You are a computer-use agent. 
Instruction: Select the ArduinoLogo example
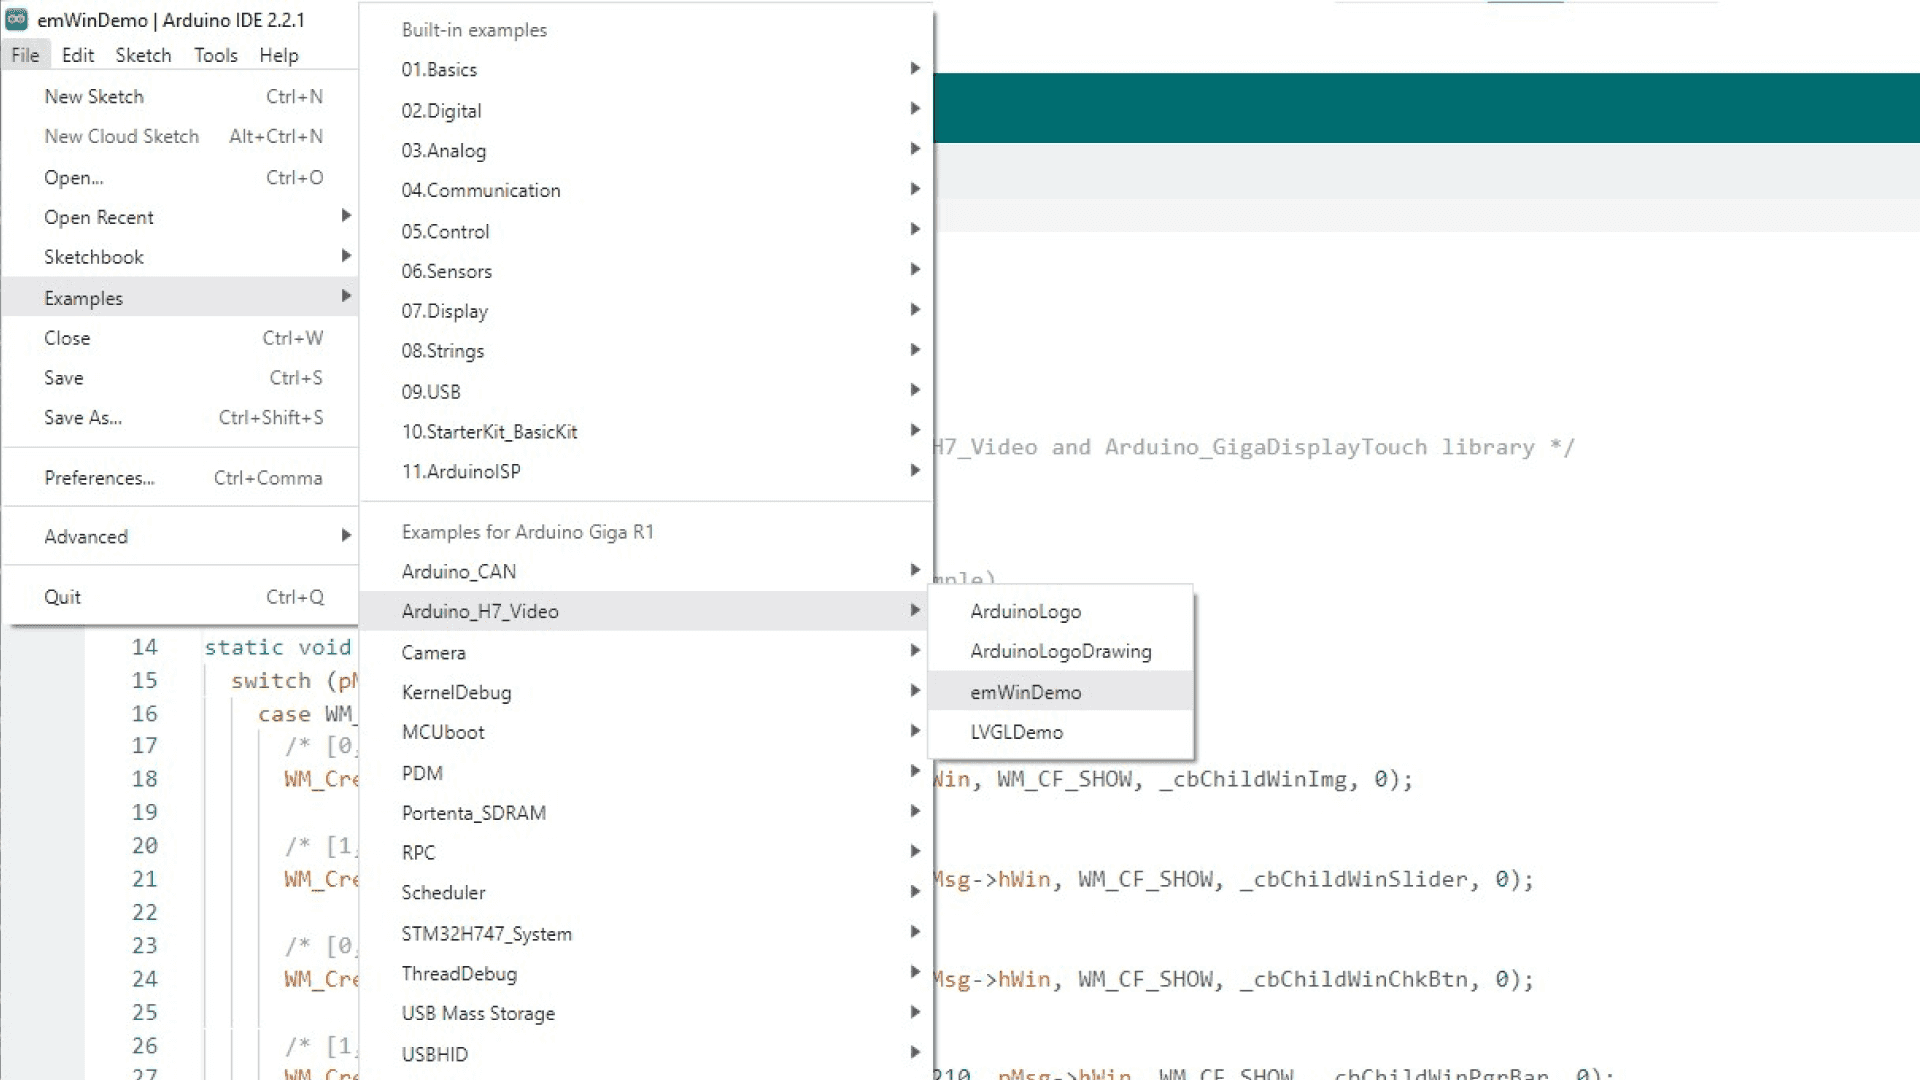(1025, 611)
